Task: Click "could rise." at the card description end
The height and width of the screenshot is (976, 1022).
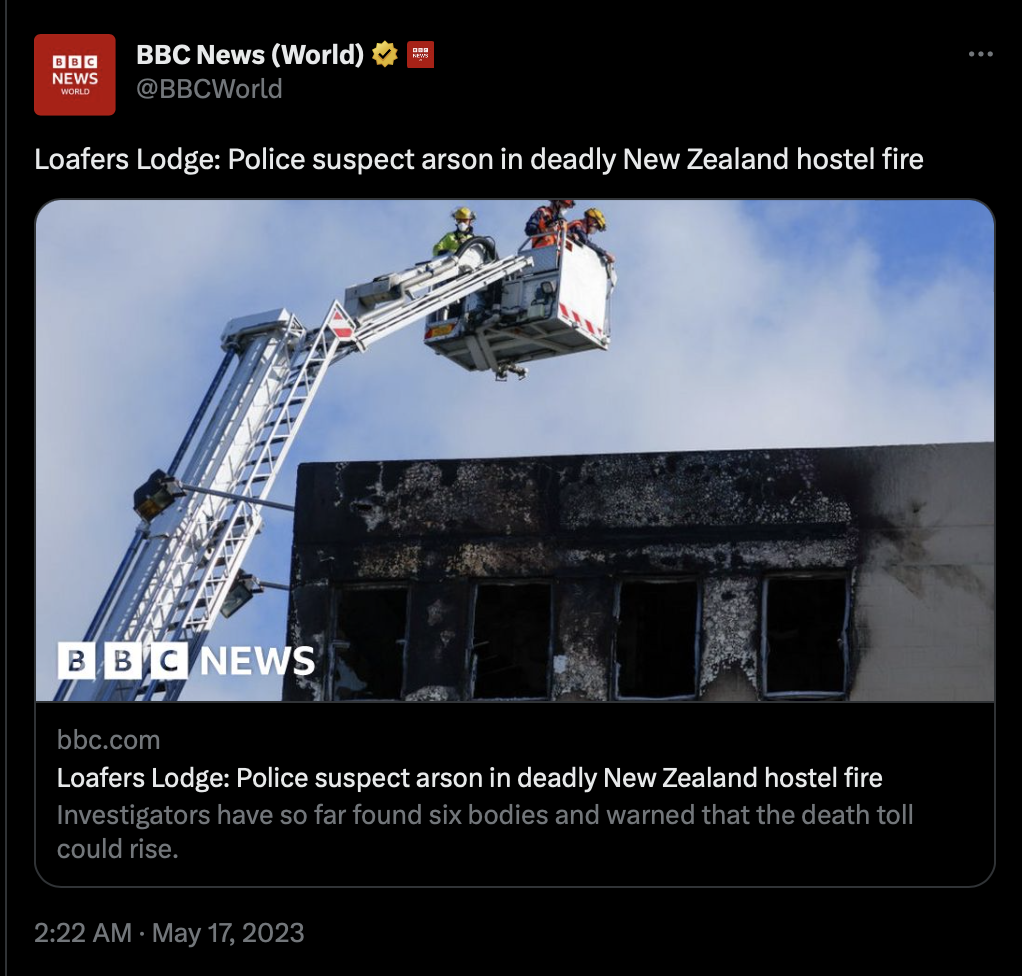Action: pos(117,849)
